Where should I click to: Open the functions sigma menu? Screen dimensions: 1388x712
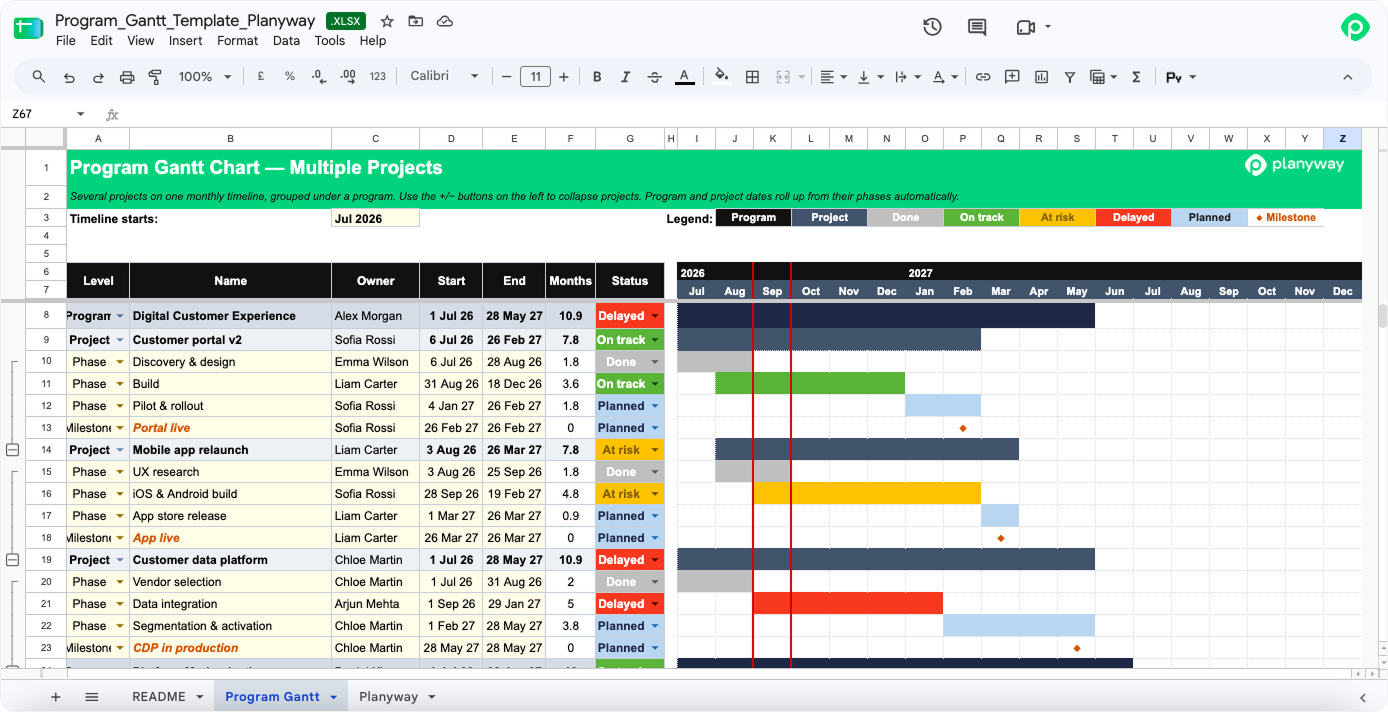point(1136,77)
